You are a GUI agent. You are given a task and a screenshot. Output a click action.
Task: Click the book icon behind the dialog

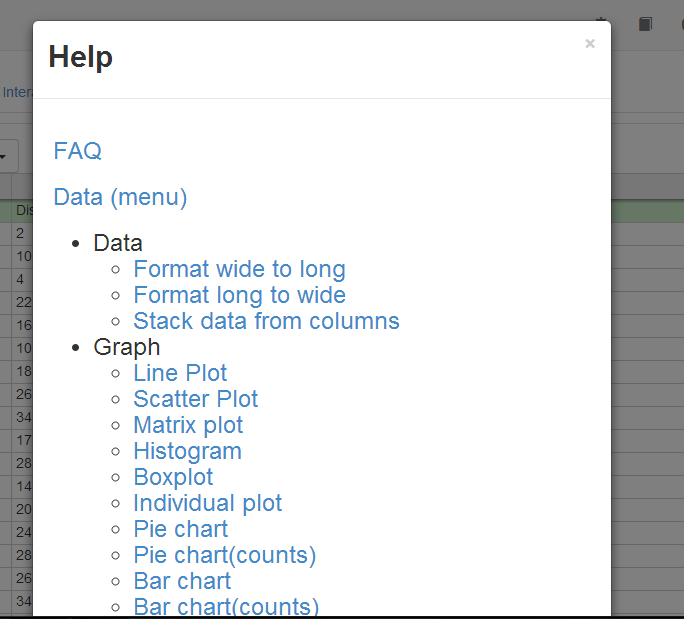click(646, 23)
